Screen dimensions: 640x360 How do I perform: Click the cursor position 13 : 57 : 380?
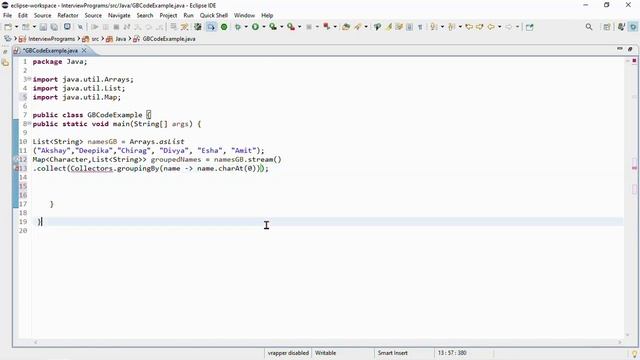pos(452,353)
